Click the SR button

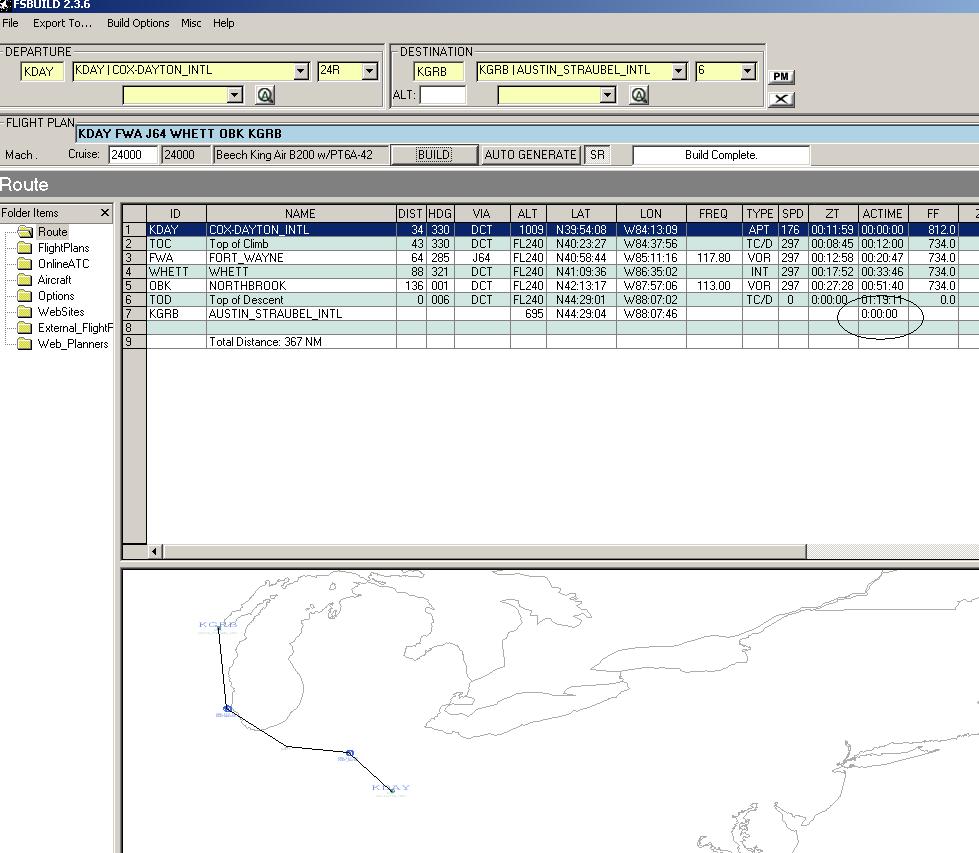pos(598,155)
